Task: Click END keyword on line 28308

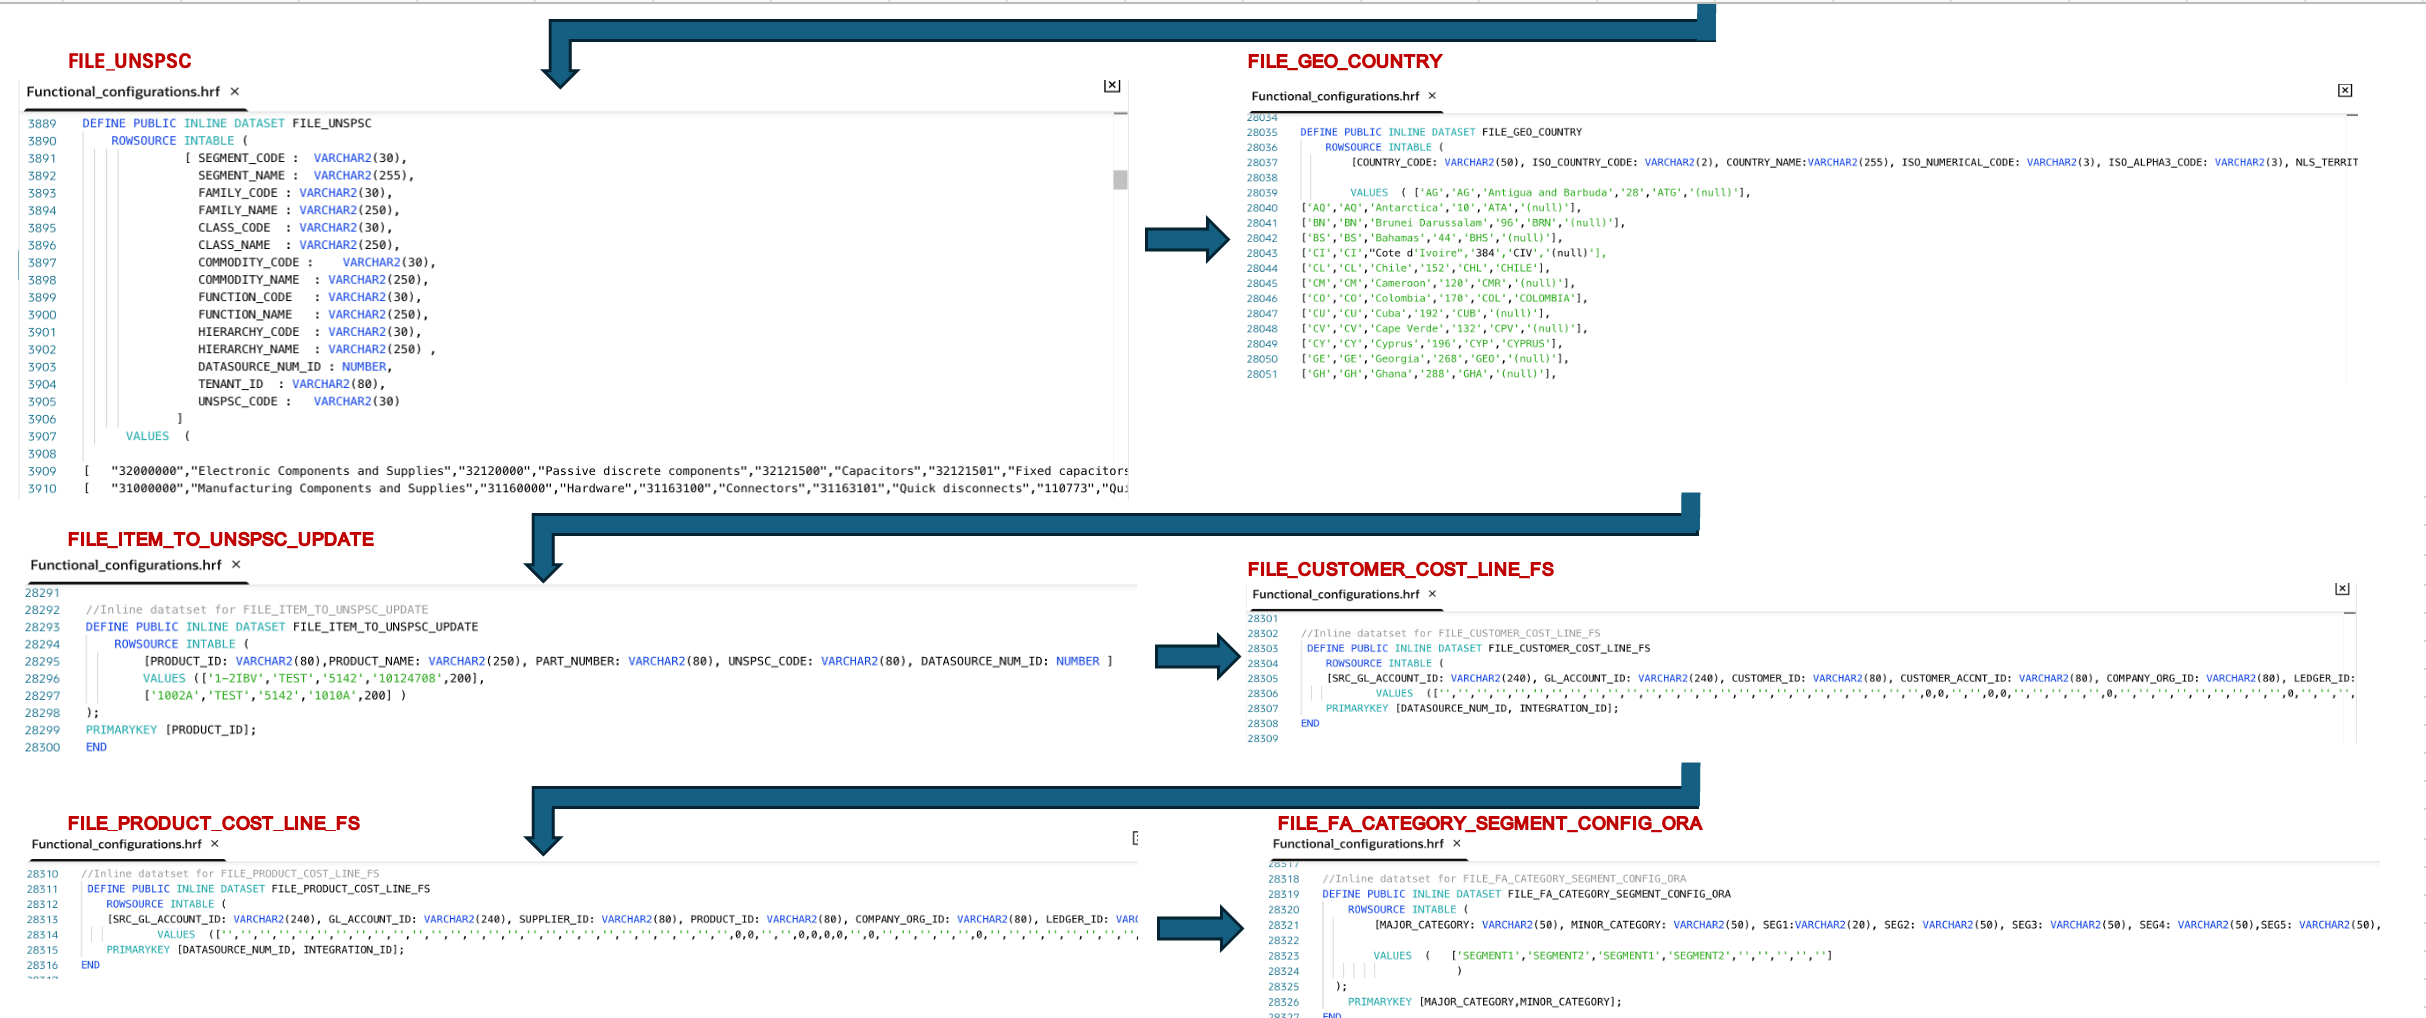Action: coord(1310,723)
